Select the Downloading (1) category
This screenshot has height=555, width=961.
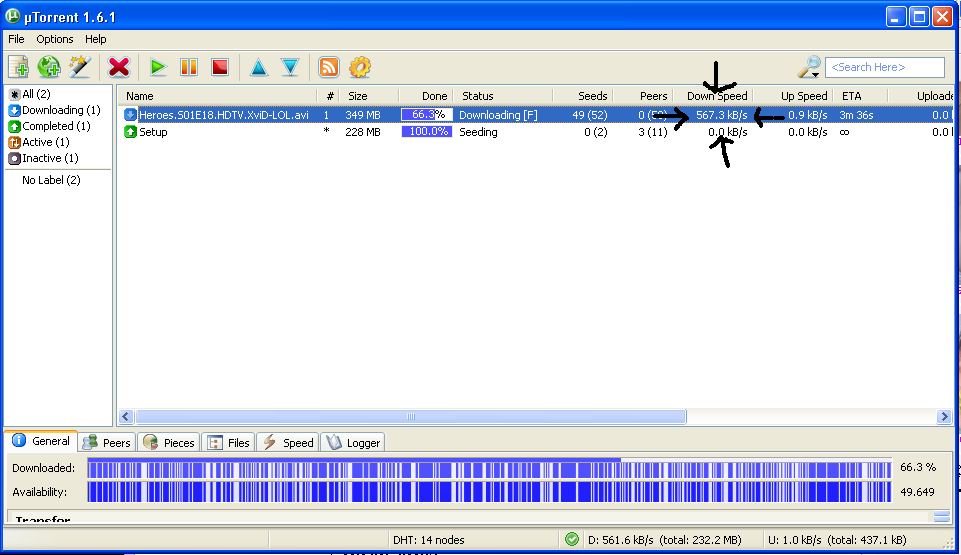pyautogui.click(x=61, y=110)
